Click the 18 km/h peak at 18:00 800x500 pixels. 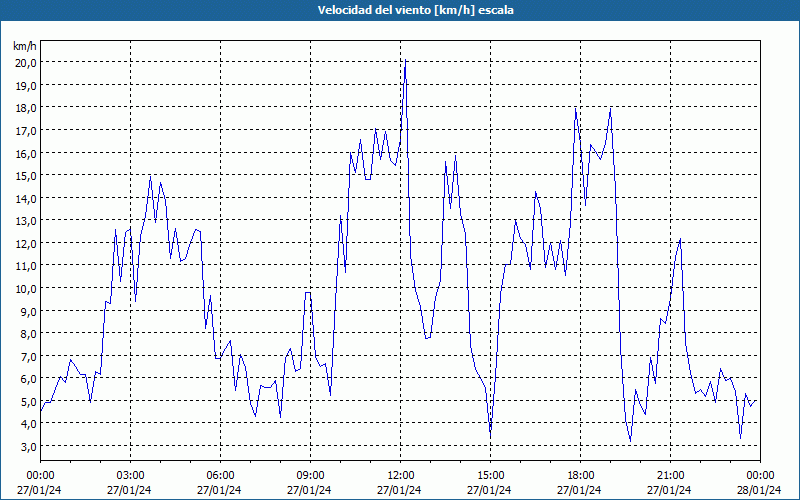pyautogui.click(x=576, y=109)
